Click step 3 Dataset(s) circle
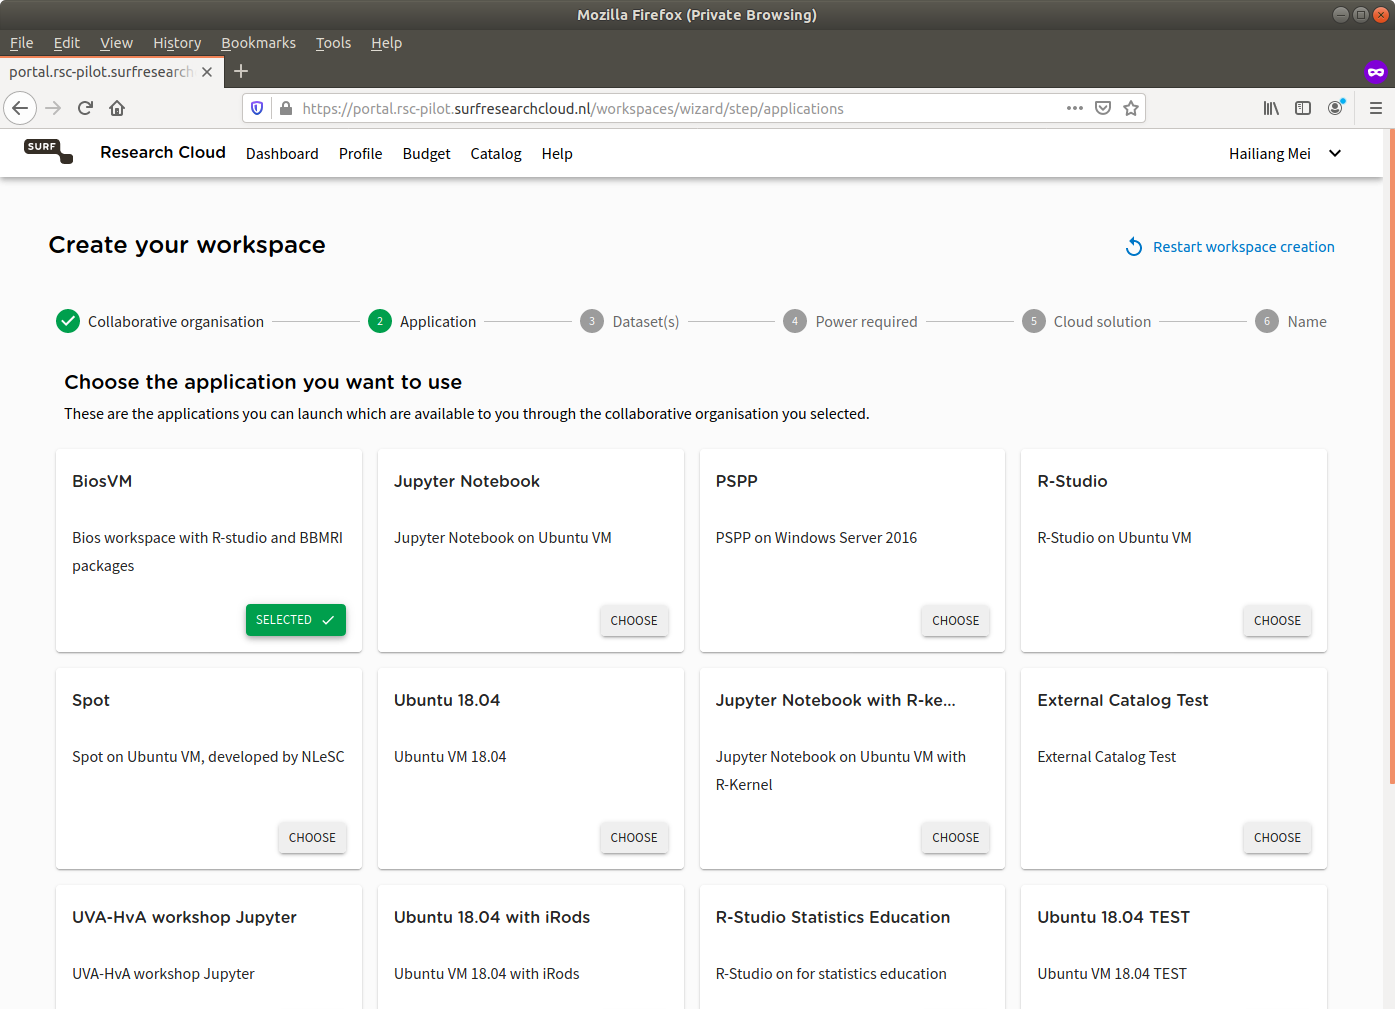Screen dimensions: 1395x1009 (592, 321)
